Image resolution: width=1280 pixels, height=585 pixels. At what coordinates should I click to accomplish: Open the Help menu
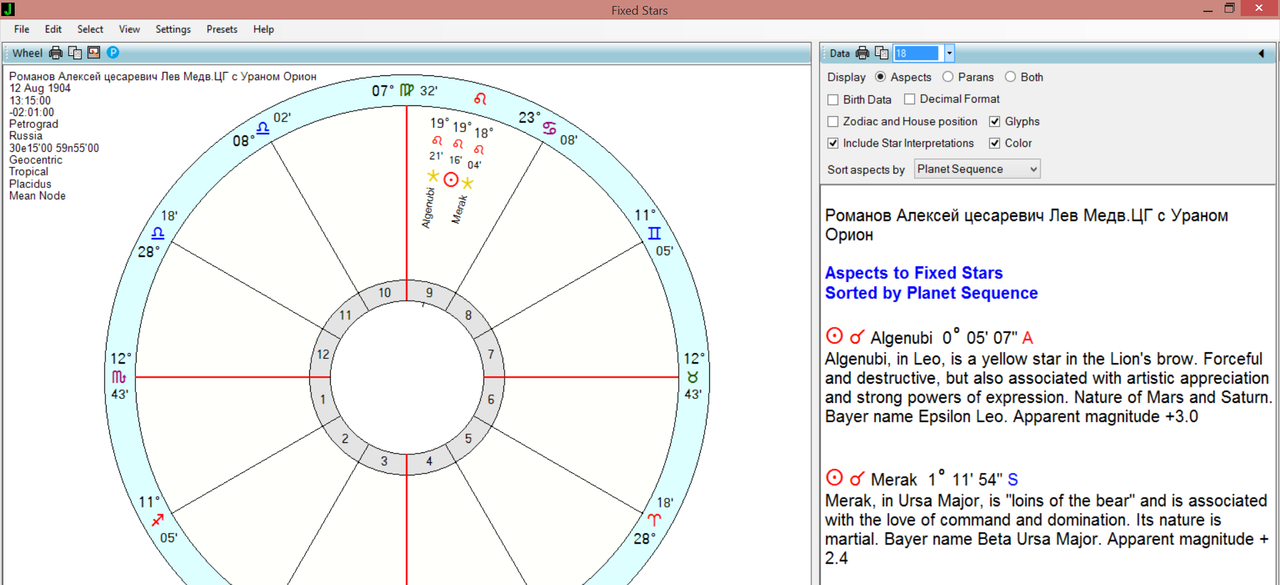[x=263, y=29]
